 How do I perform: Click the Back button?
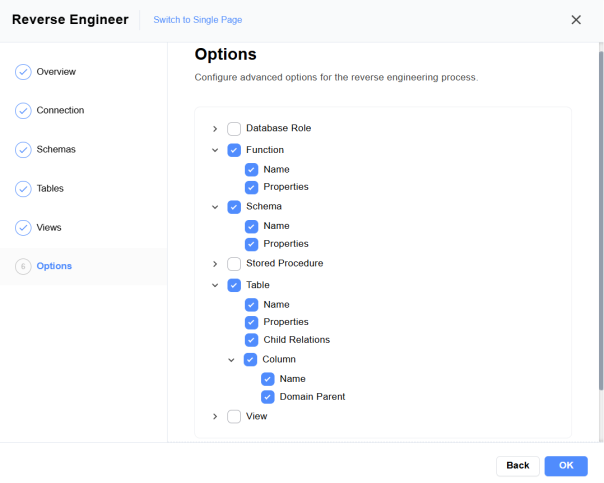(x=518, y=466)
